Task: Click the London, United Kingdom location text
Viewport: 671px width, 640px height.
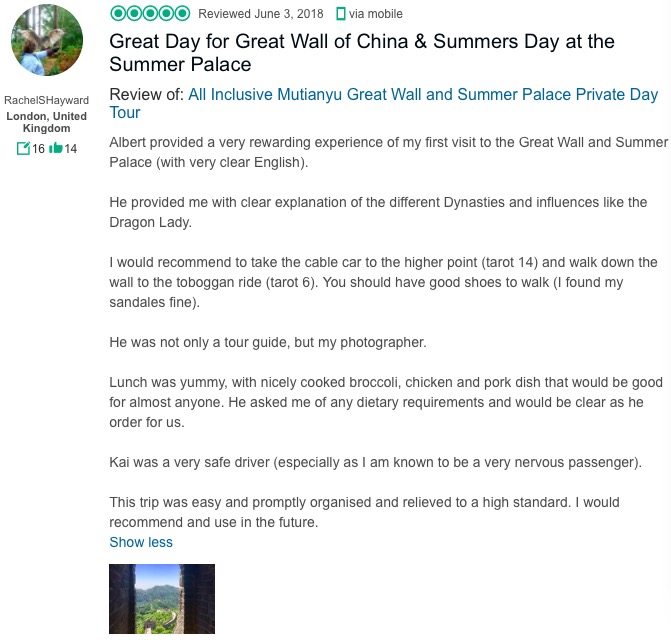Action: click(46, 122)
